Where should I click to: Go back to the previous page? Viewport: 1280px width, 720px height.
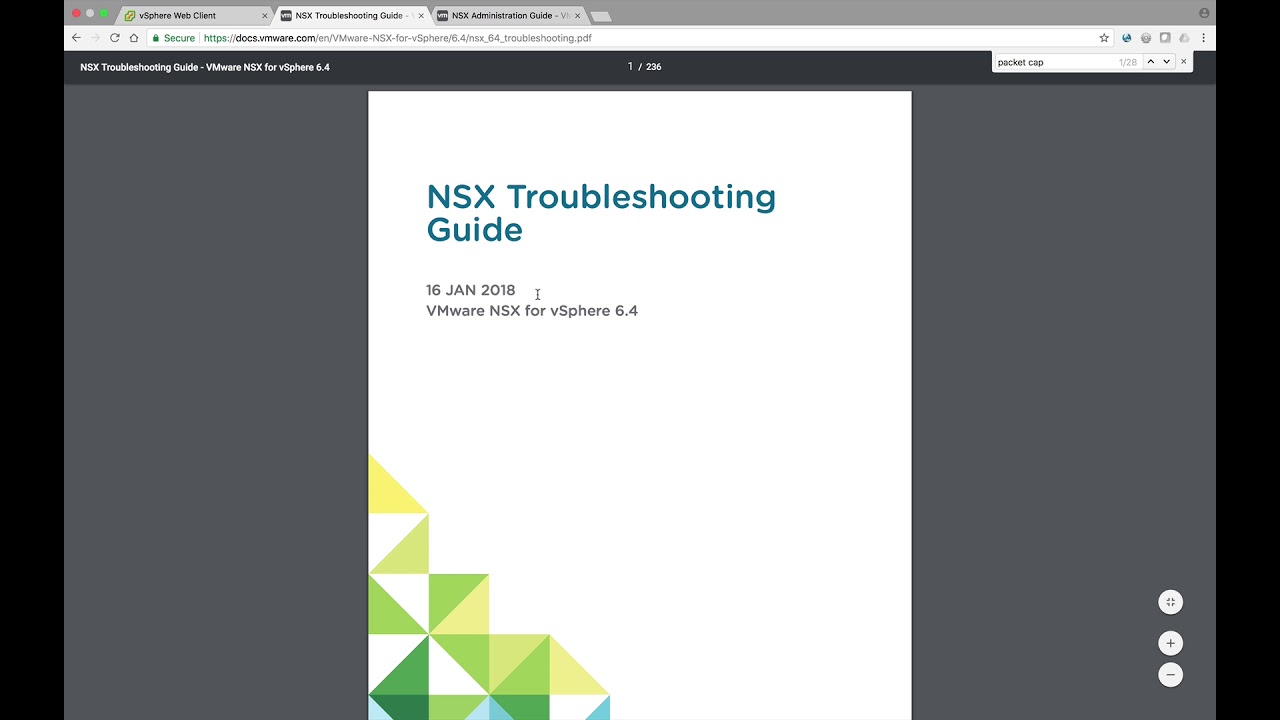(x=76, y=38)
